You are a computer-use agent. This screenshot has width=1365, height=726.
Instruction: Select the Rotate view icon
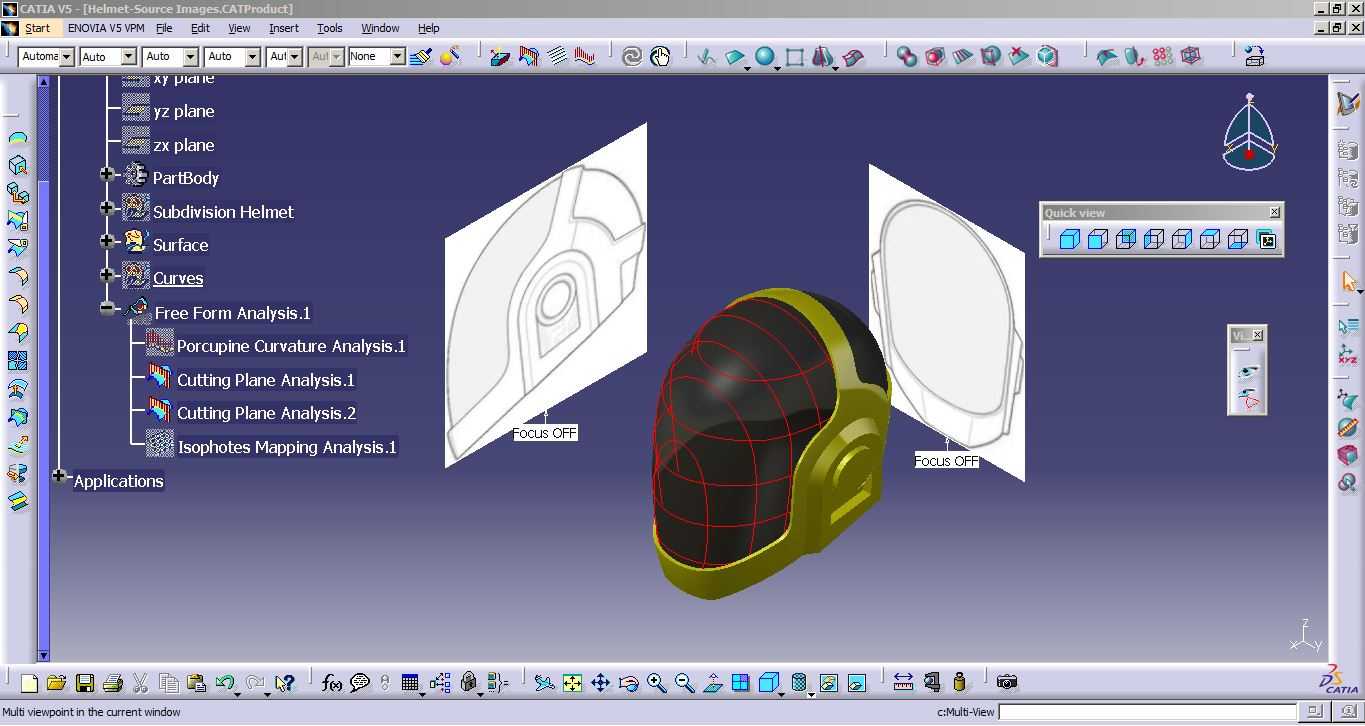pos(629,683)
